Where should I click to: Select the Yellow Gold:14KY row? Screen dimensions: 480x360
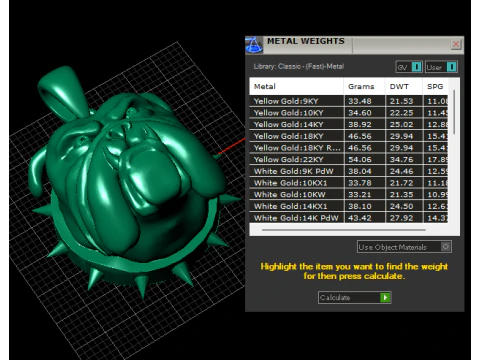point(348,124)
